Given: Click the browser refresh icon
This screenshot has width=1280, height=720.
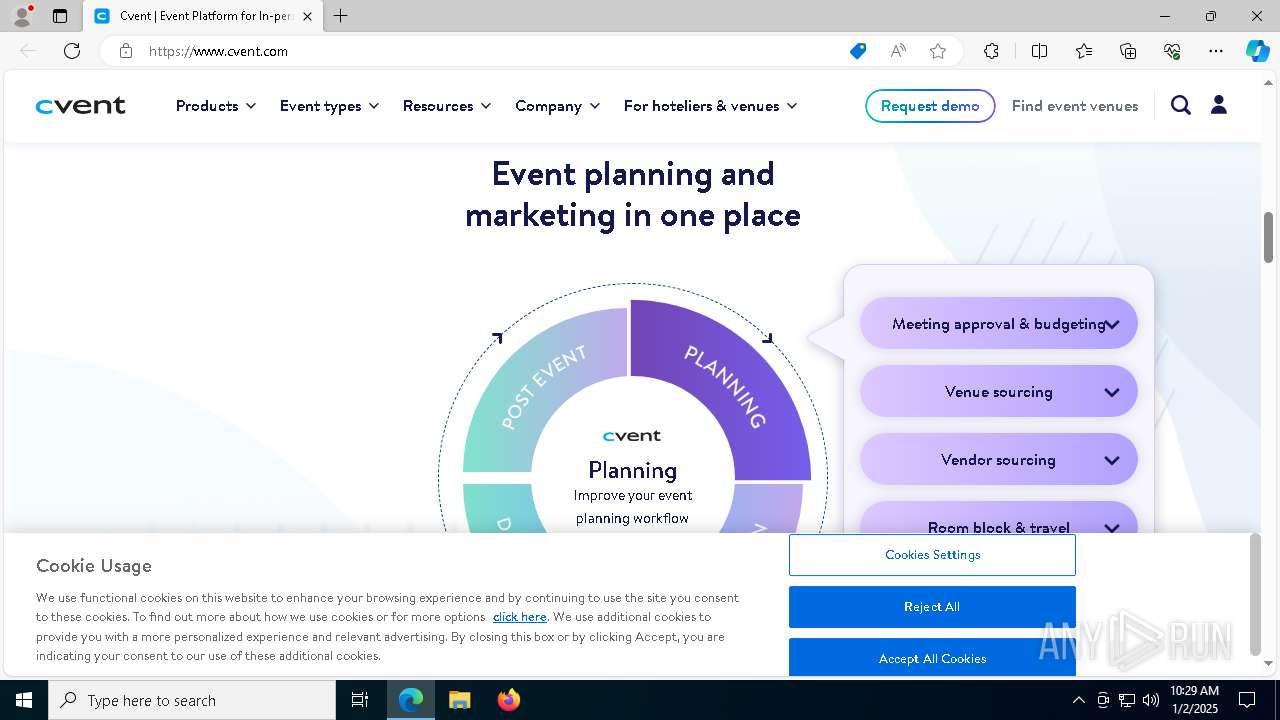Looking at the screenshot, I should [x=72, y=51].
